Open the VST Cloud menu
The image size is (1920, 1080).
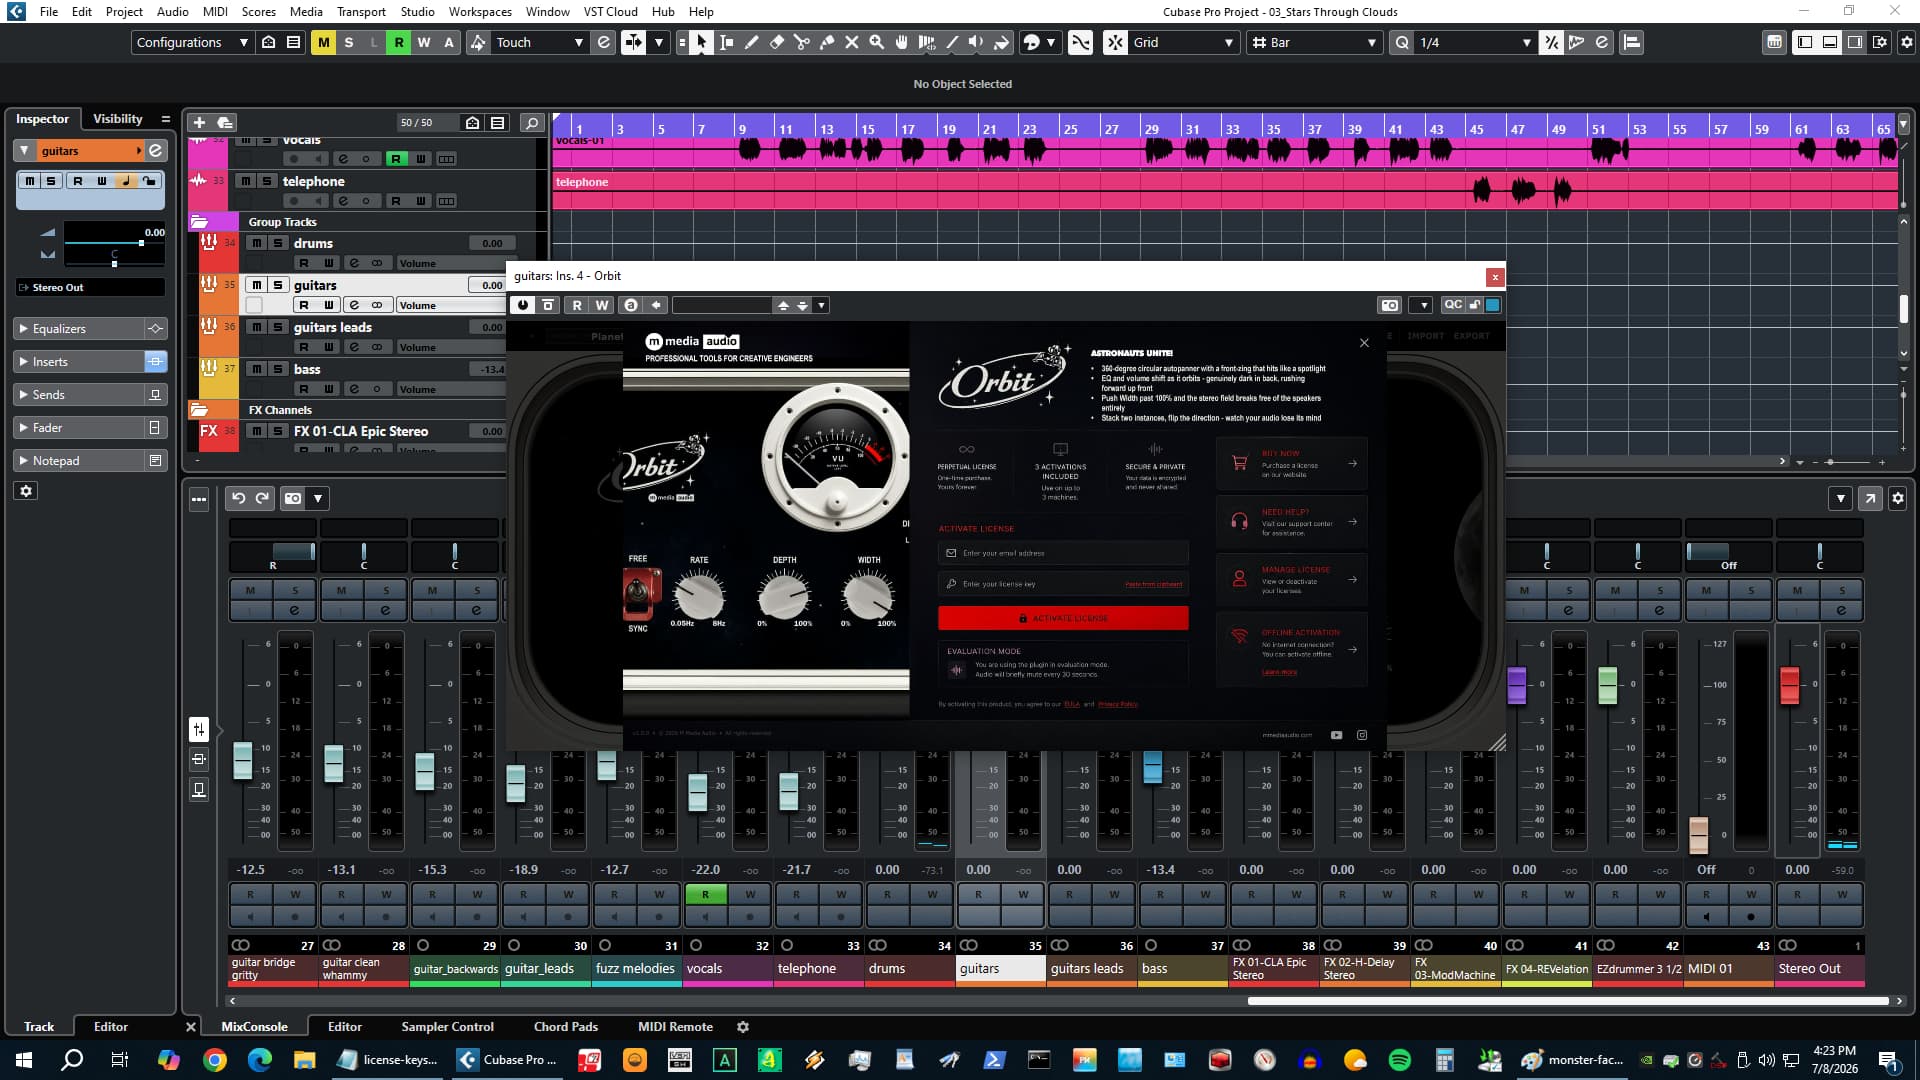610,11
